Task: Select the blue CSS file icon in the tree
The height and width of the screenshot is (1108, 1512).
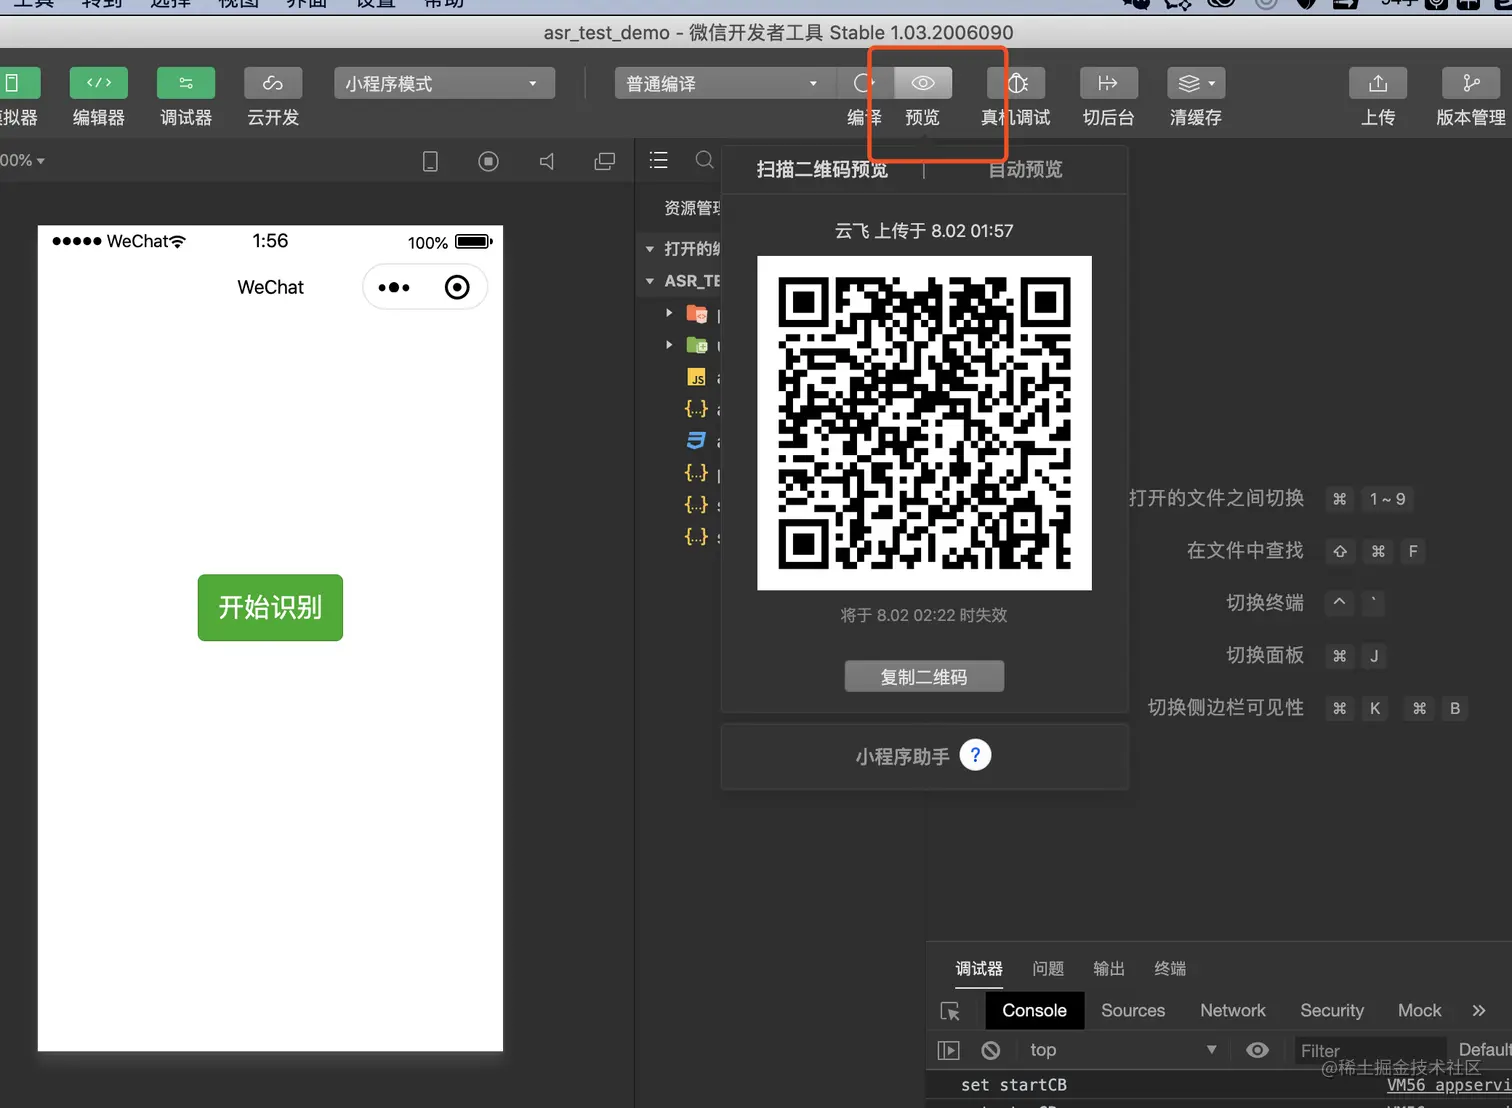Action: pyautogui.click(x=696, y=440)
